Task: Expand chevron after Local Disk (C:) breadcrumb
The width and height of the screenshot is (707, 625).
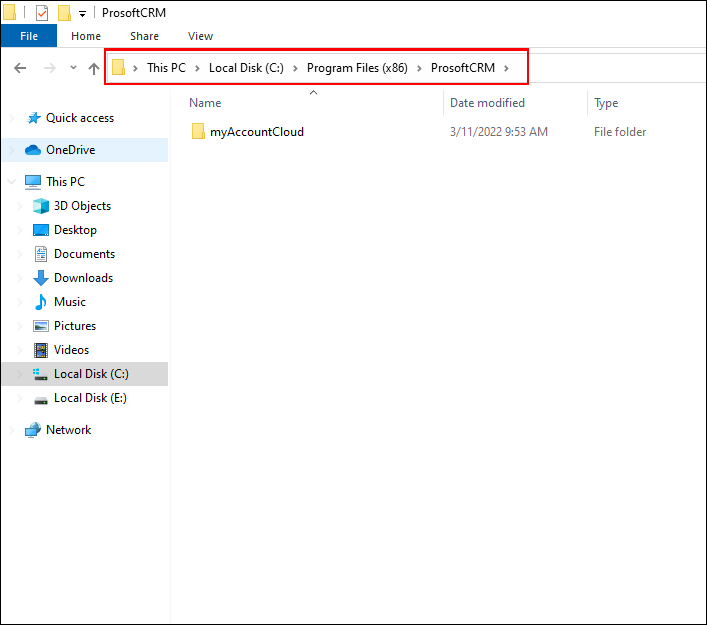Action: pos(295,68)
